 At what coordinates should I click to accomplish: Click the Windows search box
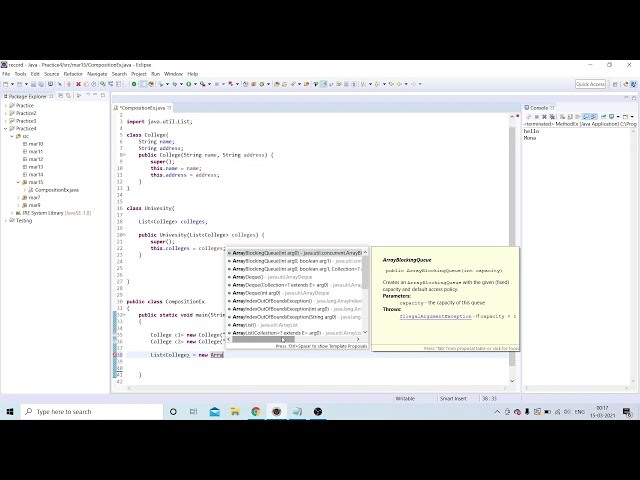click(x=92, y=411)
